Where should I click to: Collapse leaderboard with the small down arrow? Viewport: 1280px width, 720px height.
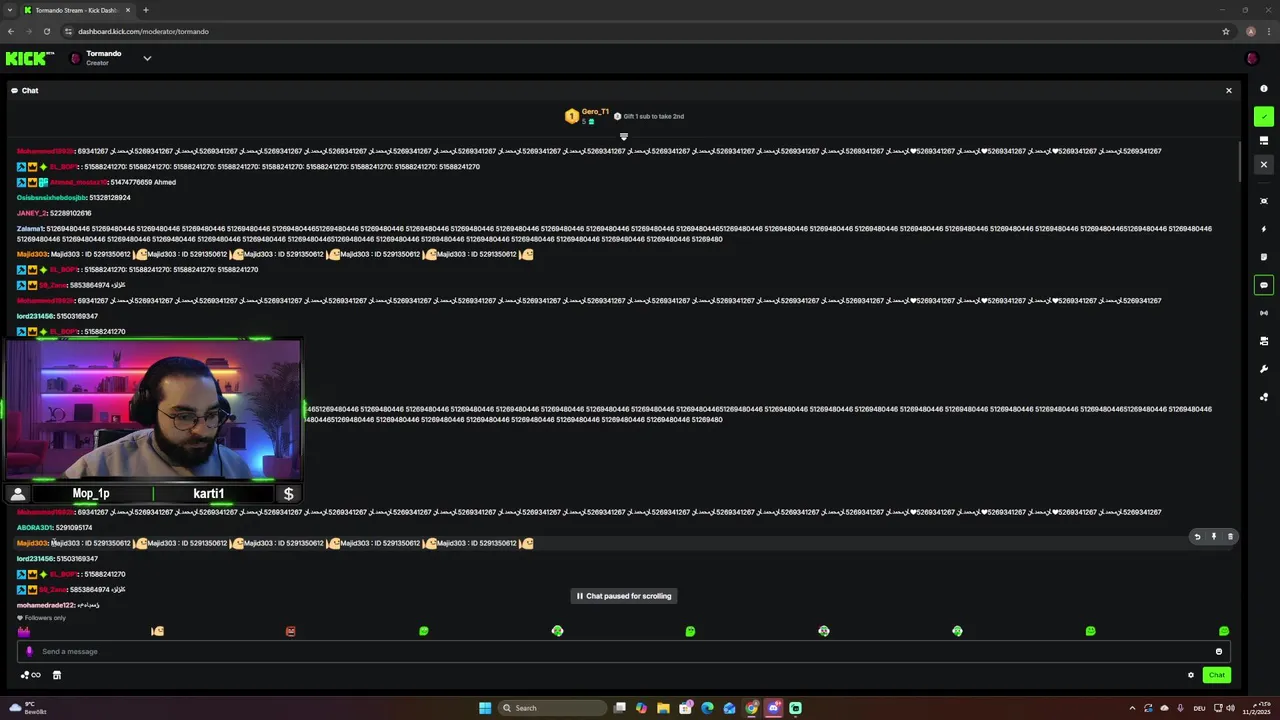(x=624, y=137)
